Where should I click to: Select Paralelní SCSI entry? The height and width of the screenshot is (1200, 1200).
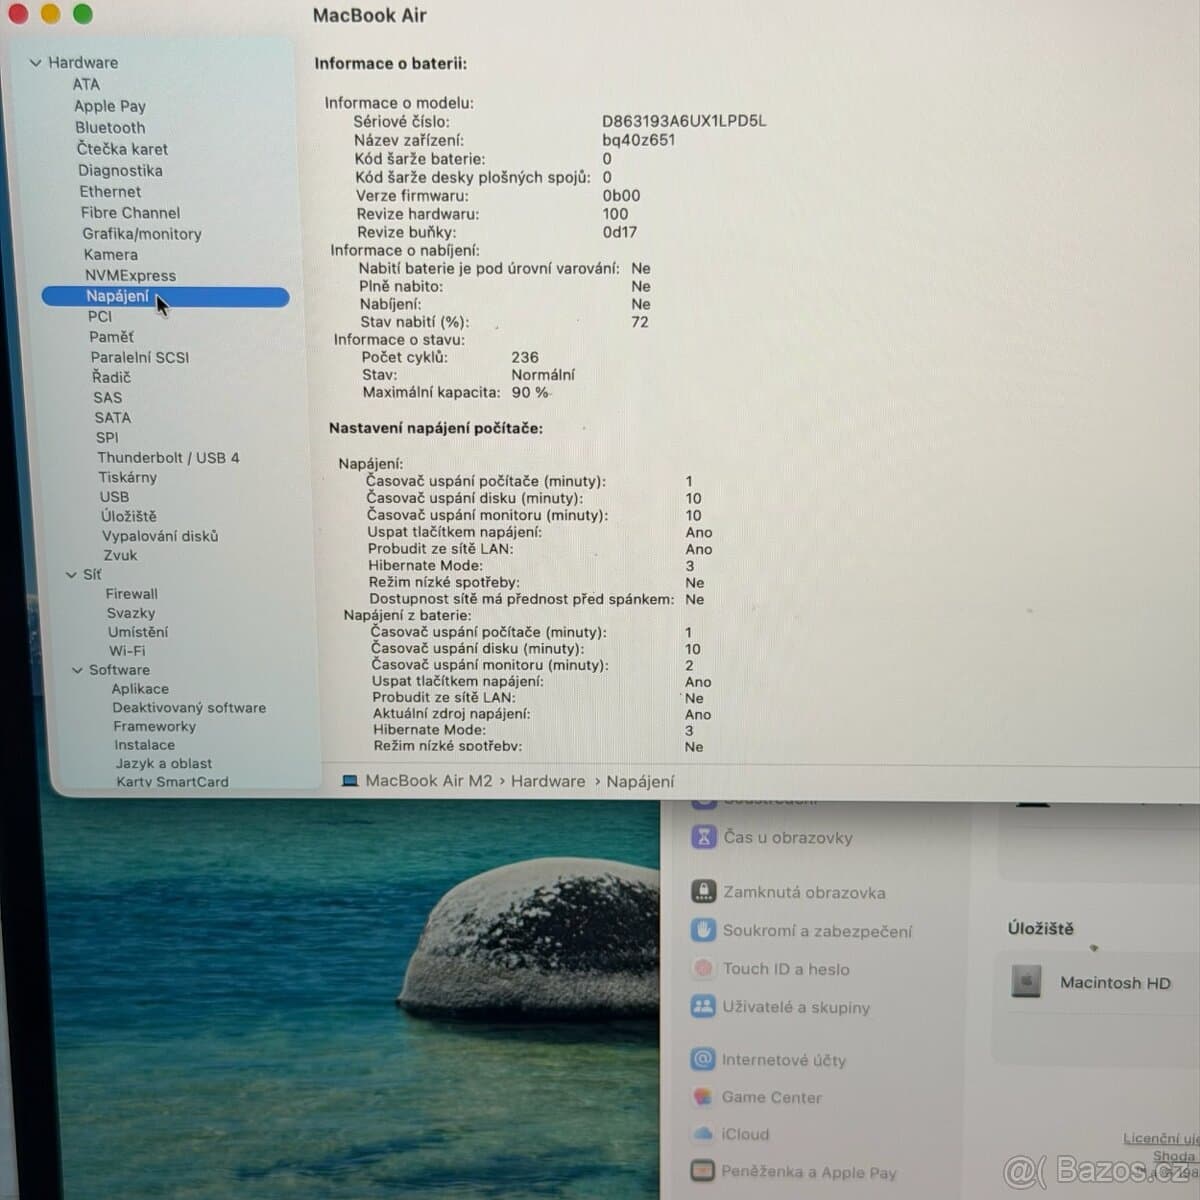(x=140, y=357)
